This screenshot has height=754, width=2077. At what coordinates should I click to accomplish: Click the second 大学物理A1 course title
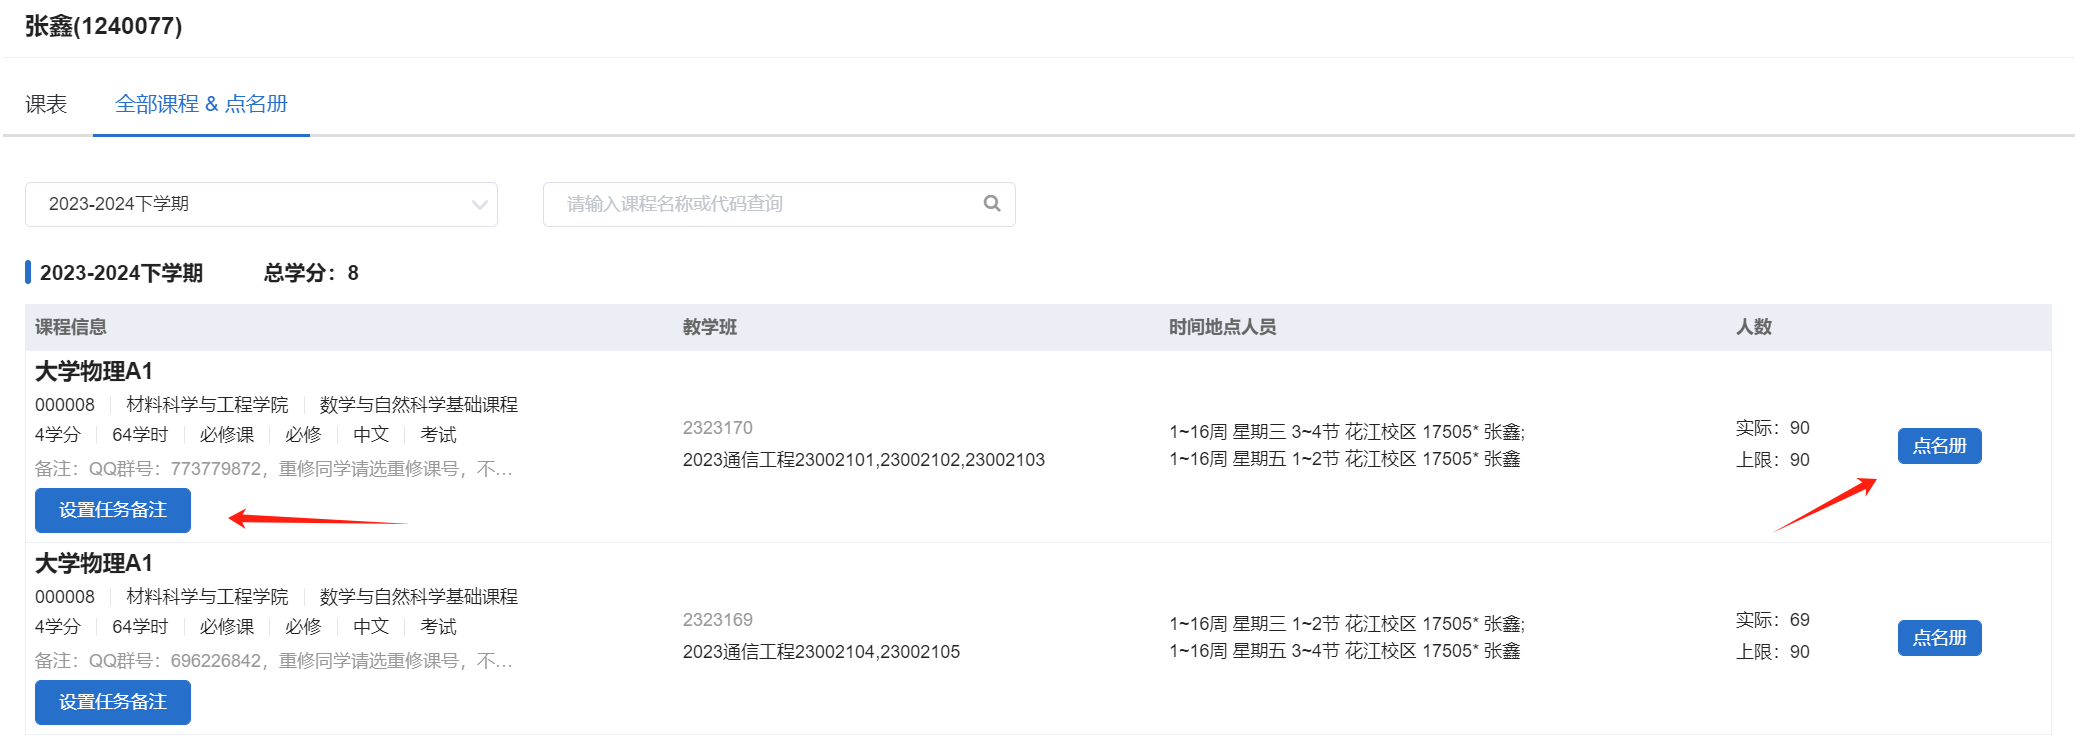pos(94,564)
